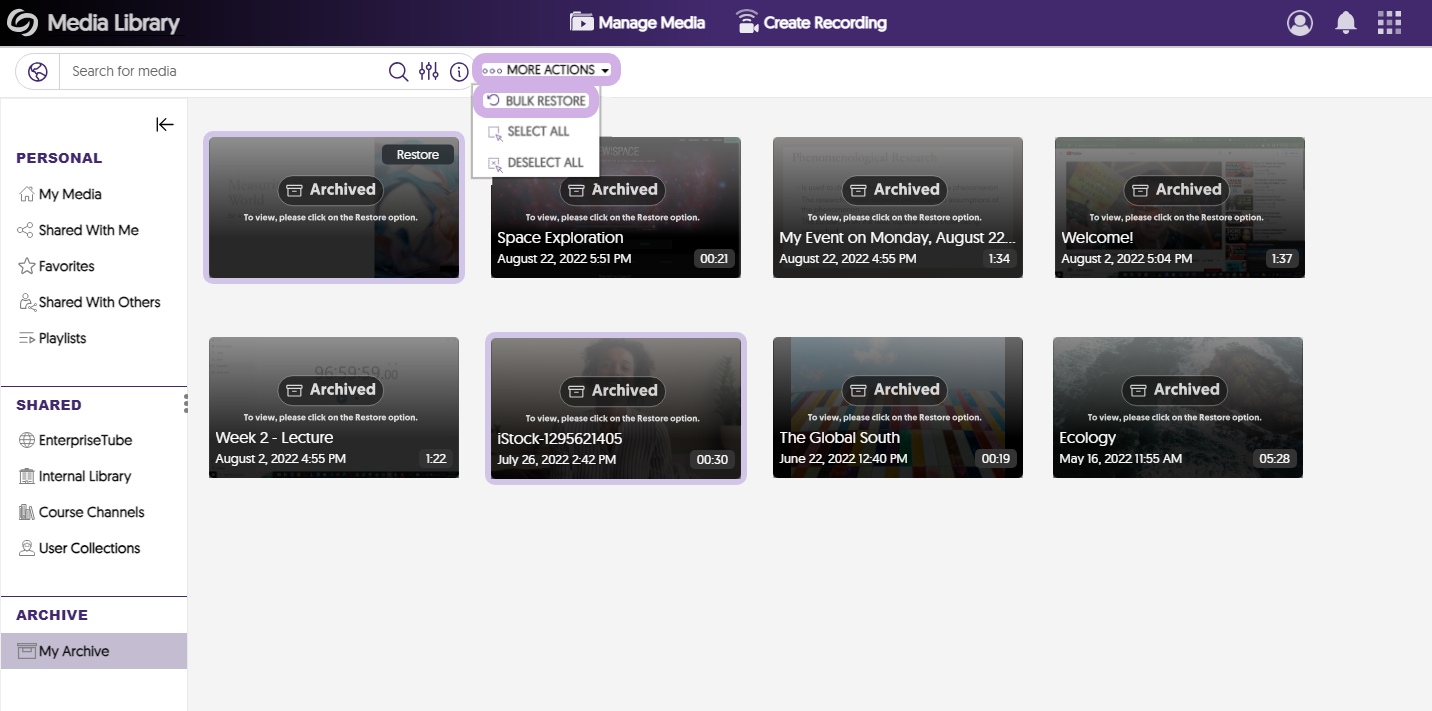1432x711 pixels.
Task: Open the notifications bell
Action: tap(1346, 23)
